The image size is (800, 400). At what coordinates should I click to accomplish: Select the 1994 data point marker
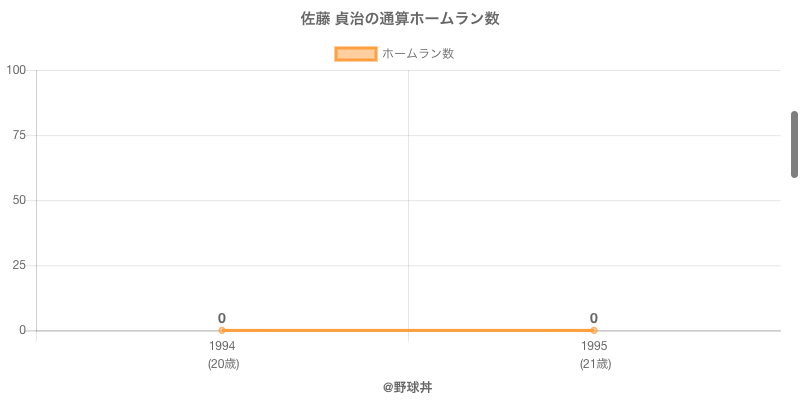tap(222, 330)
